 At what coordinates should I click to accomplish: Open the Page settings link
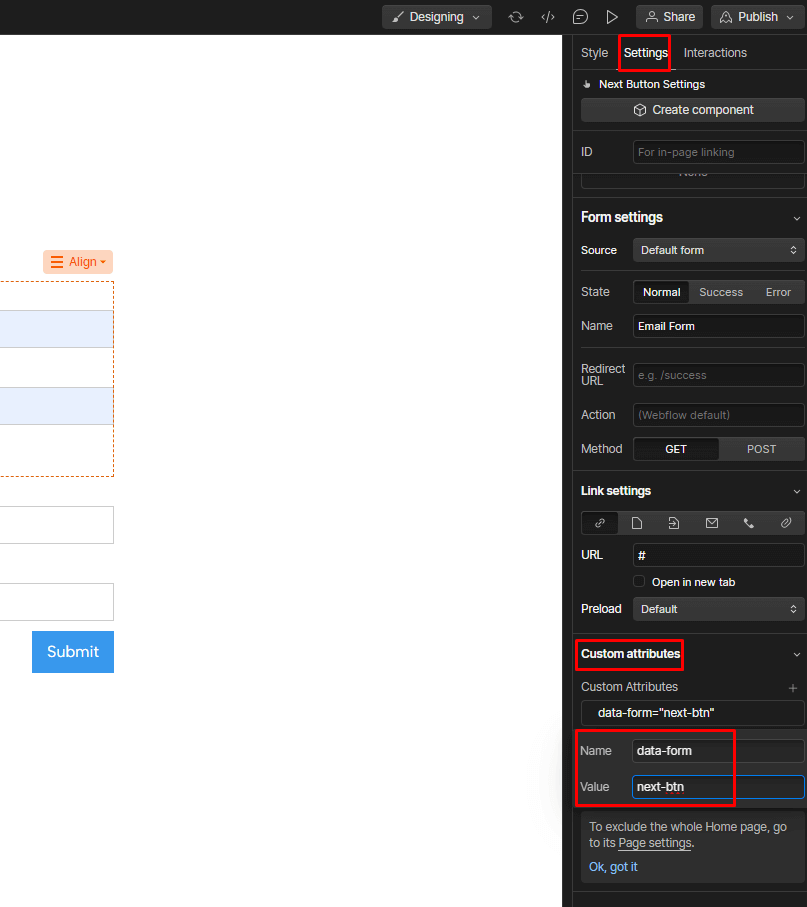[655, 843]
